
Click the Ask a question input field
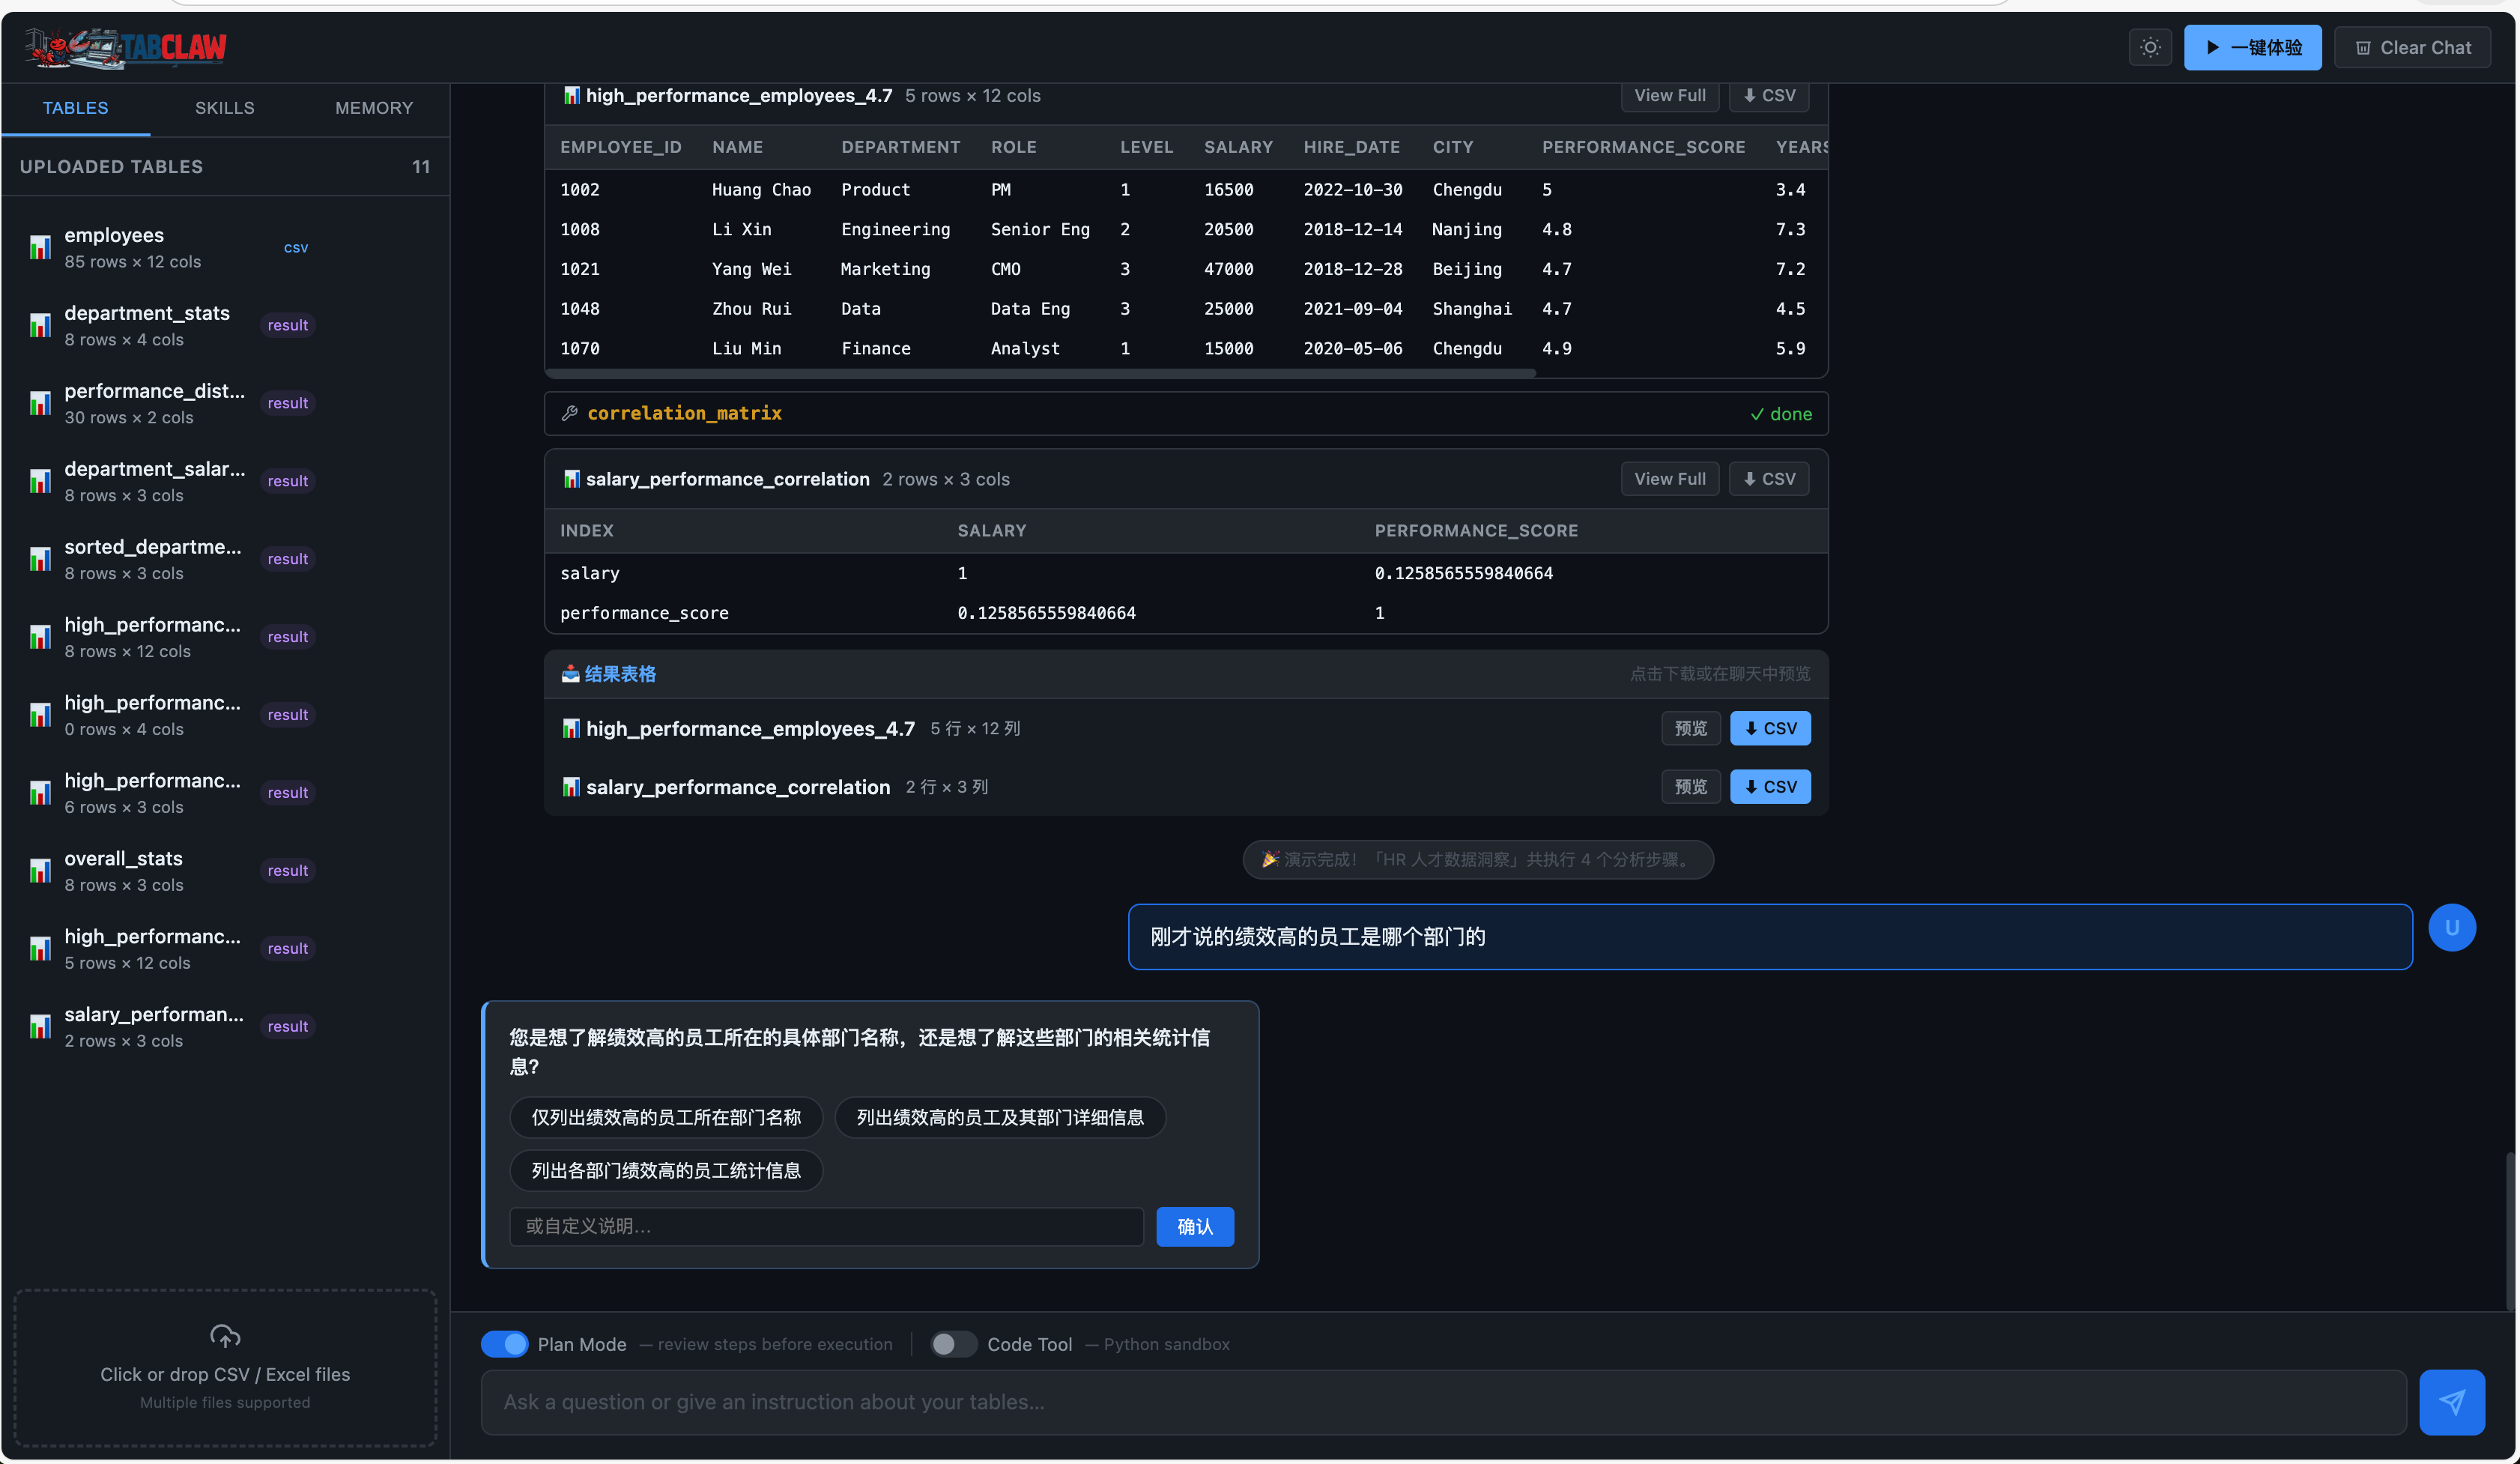tap(1442, 1402)
